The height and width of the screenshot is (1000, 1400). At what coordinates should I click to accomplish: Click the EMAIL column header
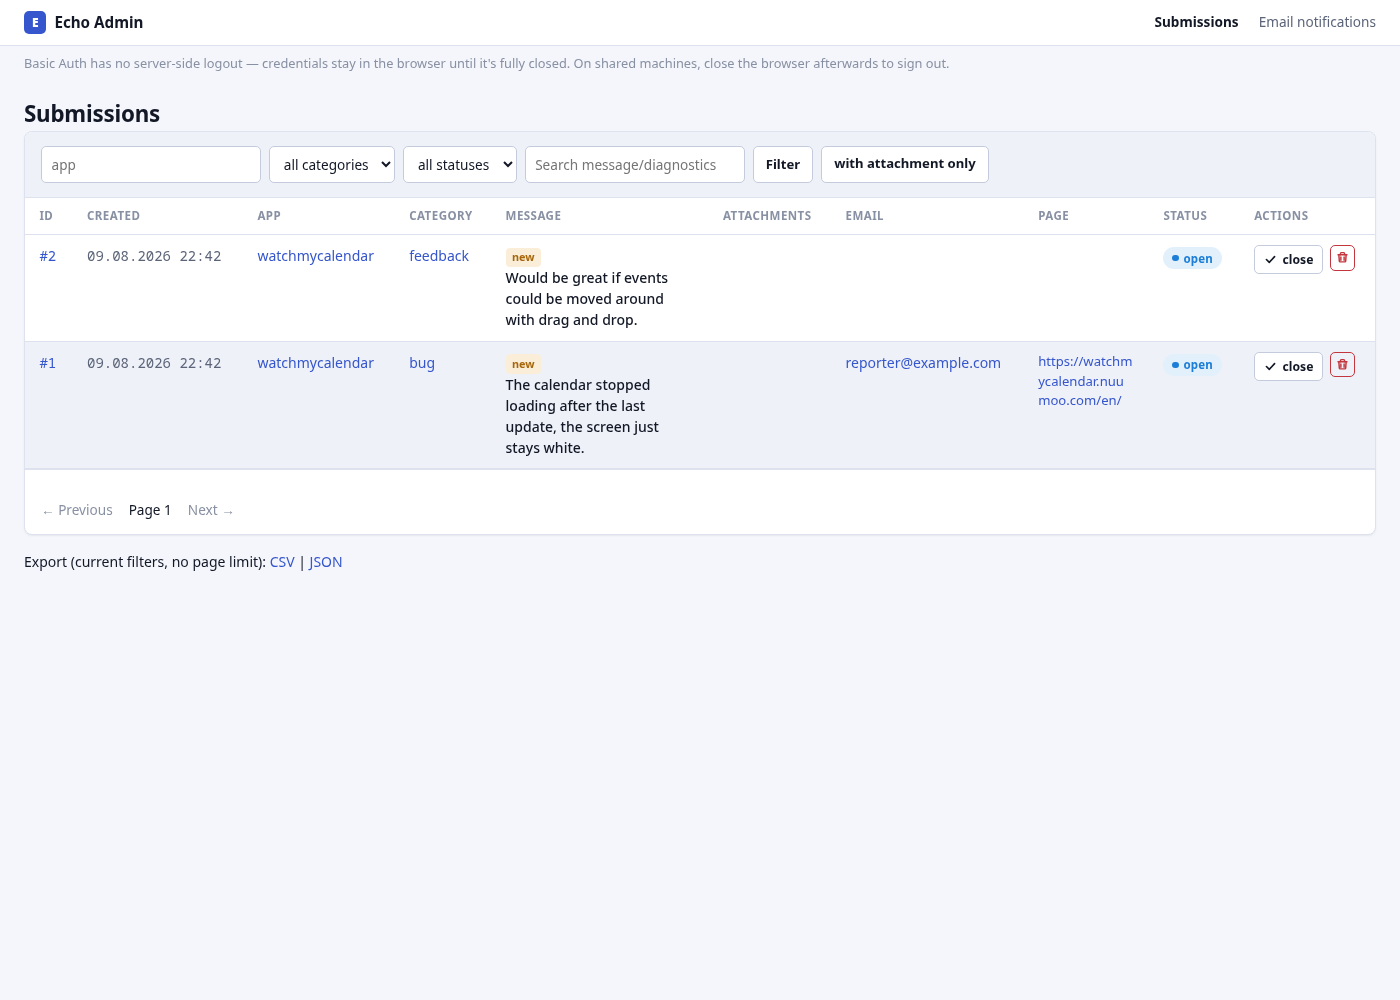(x=864, y=216)
